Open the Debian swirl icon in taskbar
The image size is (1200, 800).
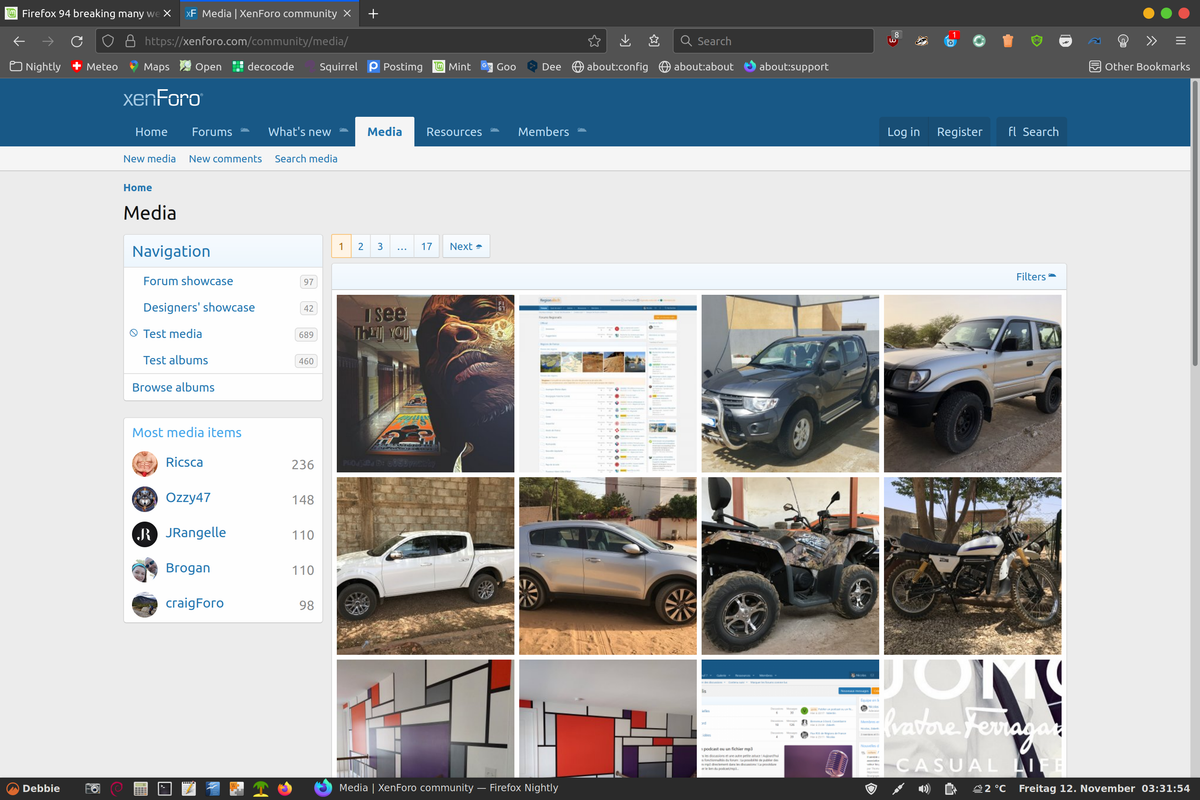click(x=117, y=788)
